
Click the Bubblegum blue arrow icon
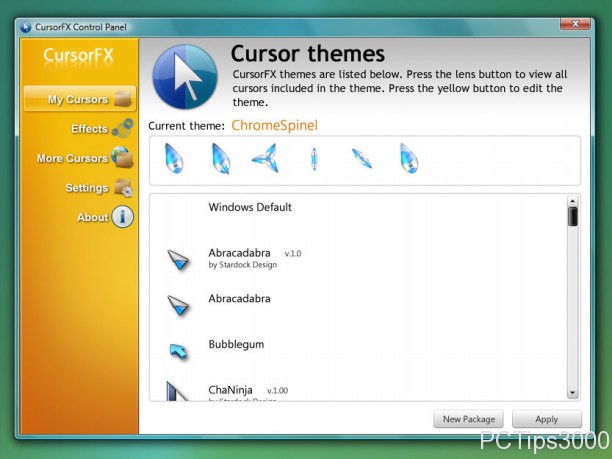(179, 351)
